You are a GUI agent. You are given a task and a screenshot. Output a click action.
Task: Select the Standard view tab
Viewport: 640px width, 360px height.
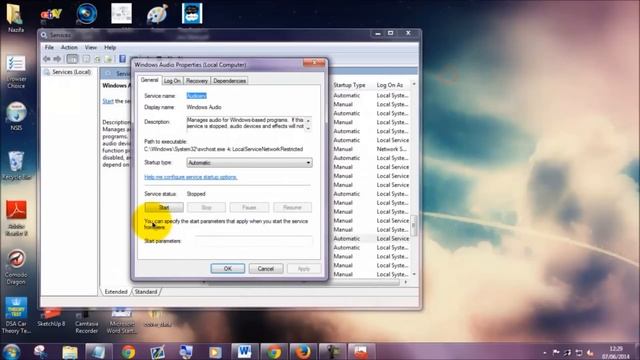(x=146, y=292)
